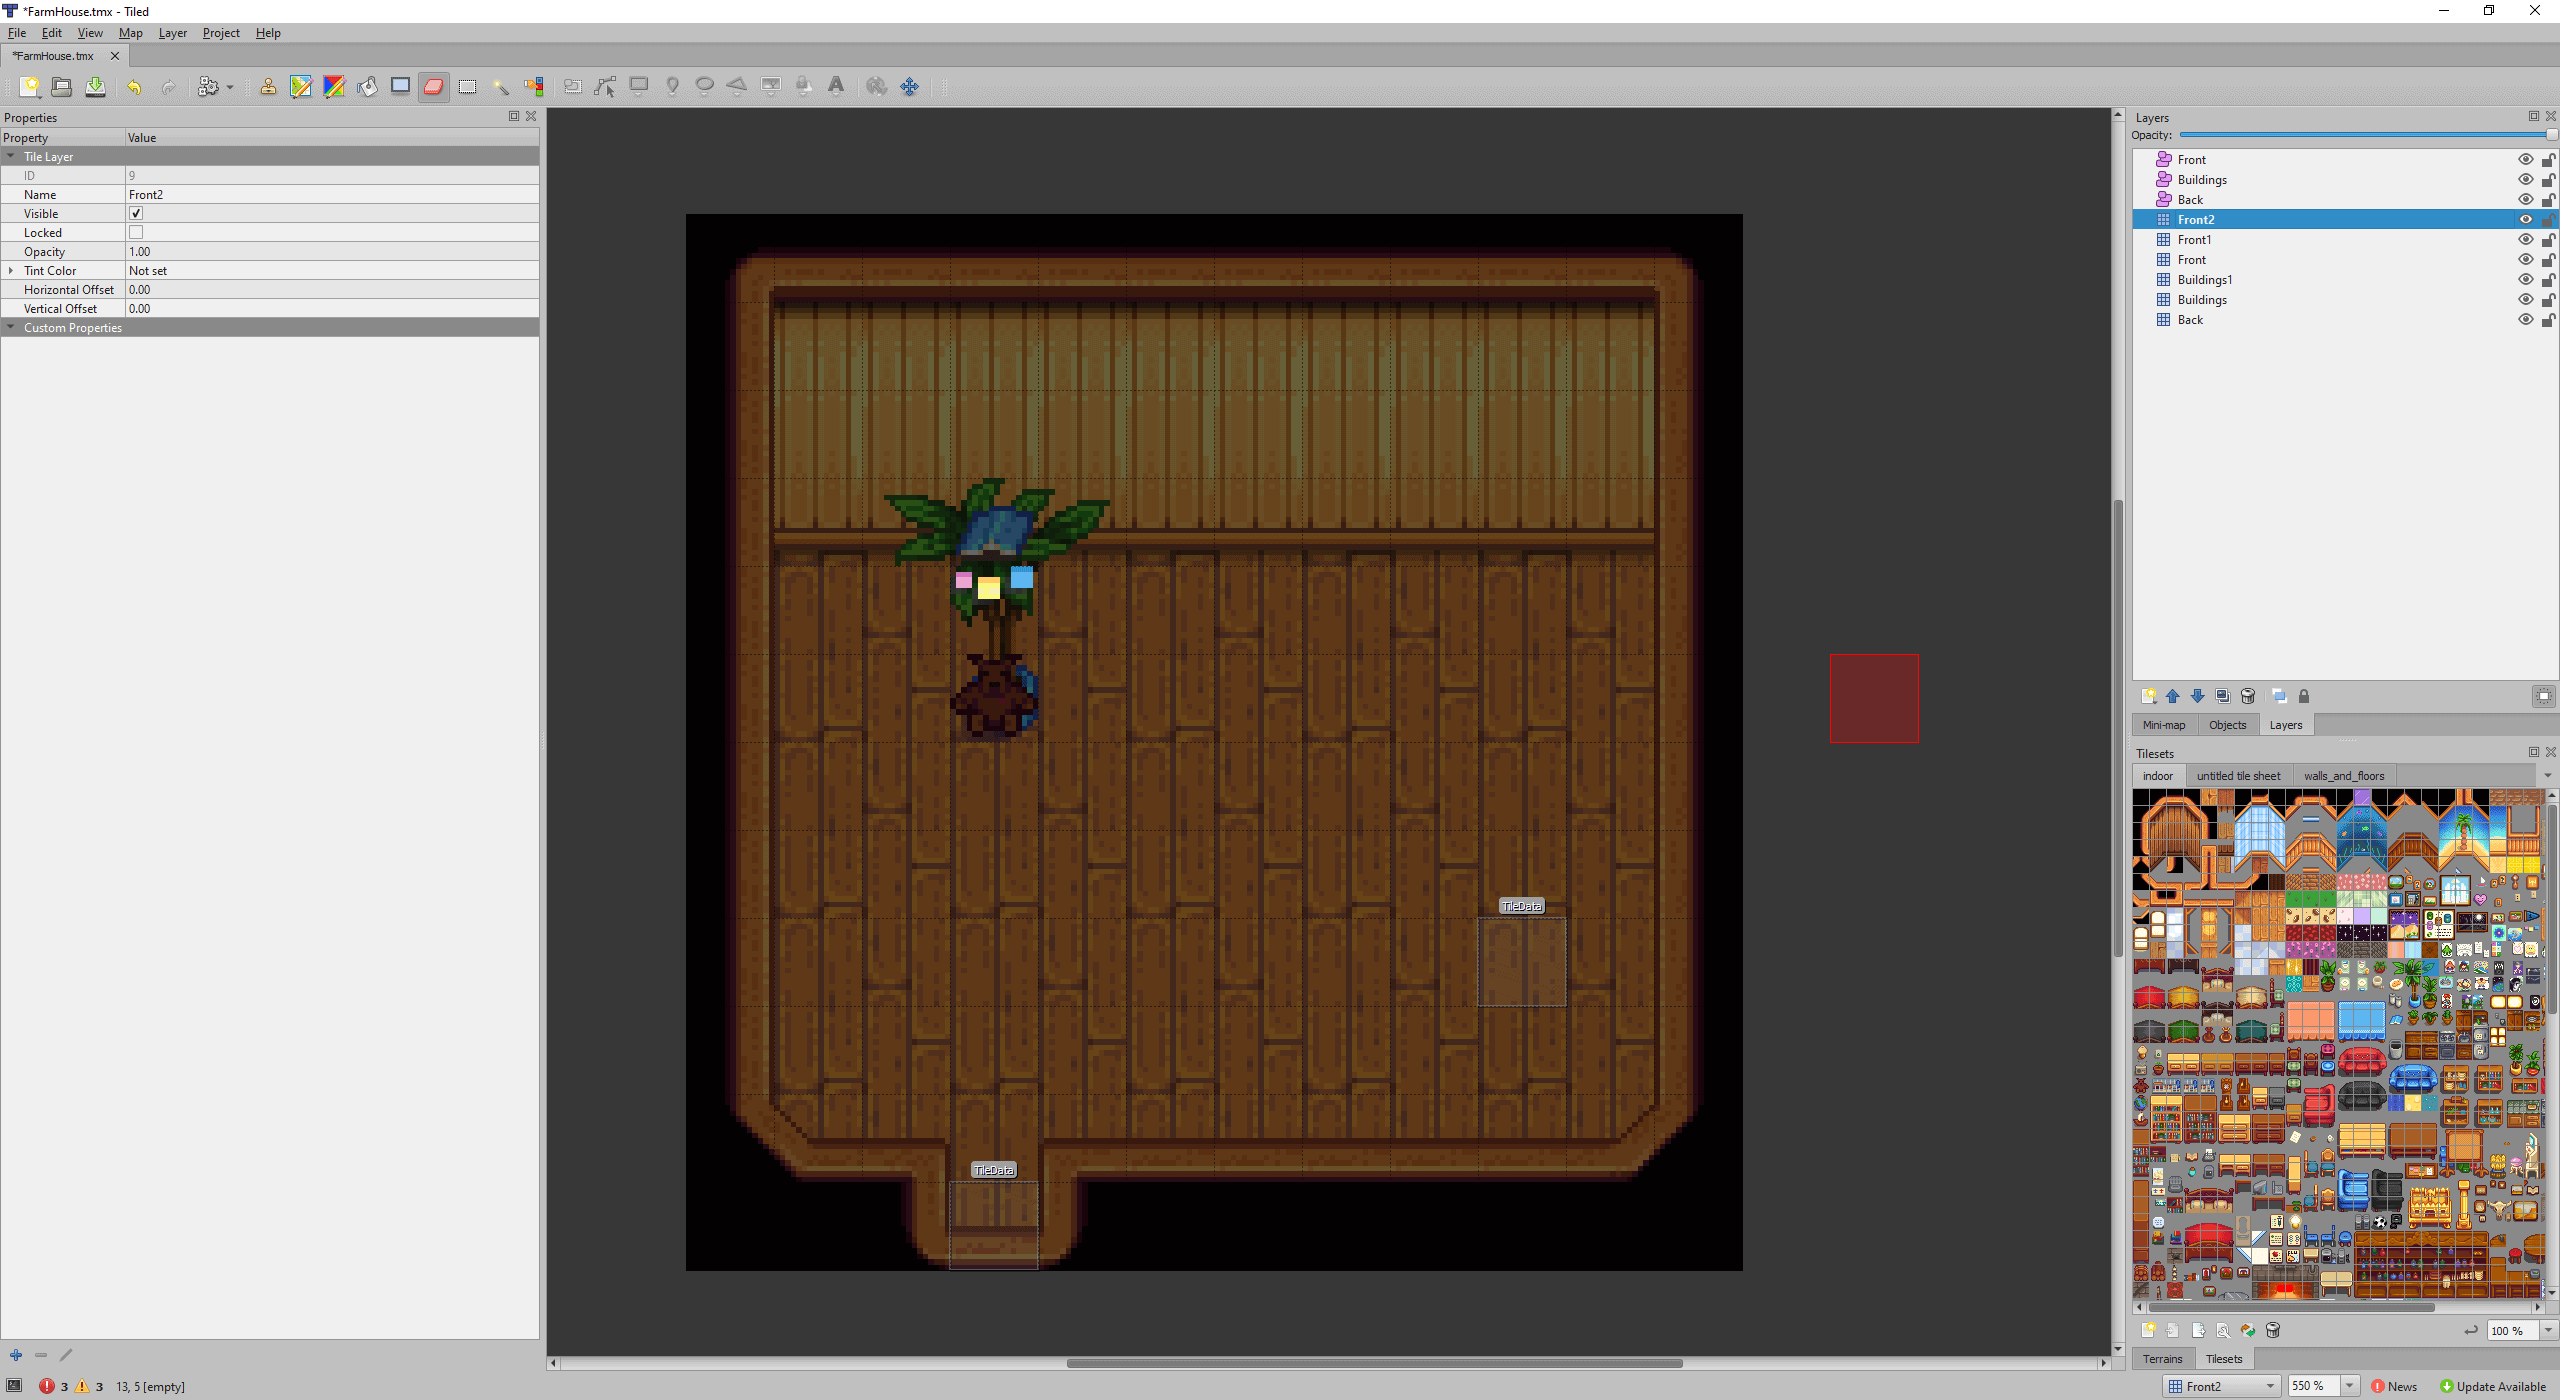Click the replace tileset icon
Viewport: 2560px width, 1400px height.
(2248, 1330)
